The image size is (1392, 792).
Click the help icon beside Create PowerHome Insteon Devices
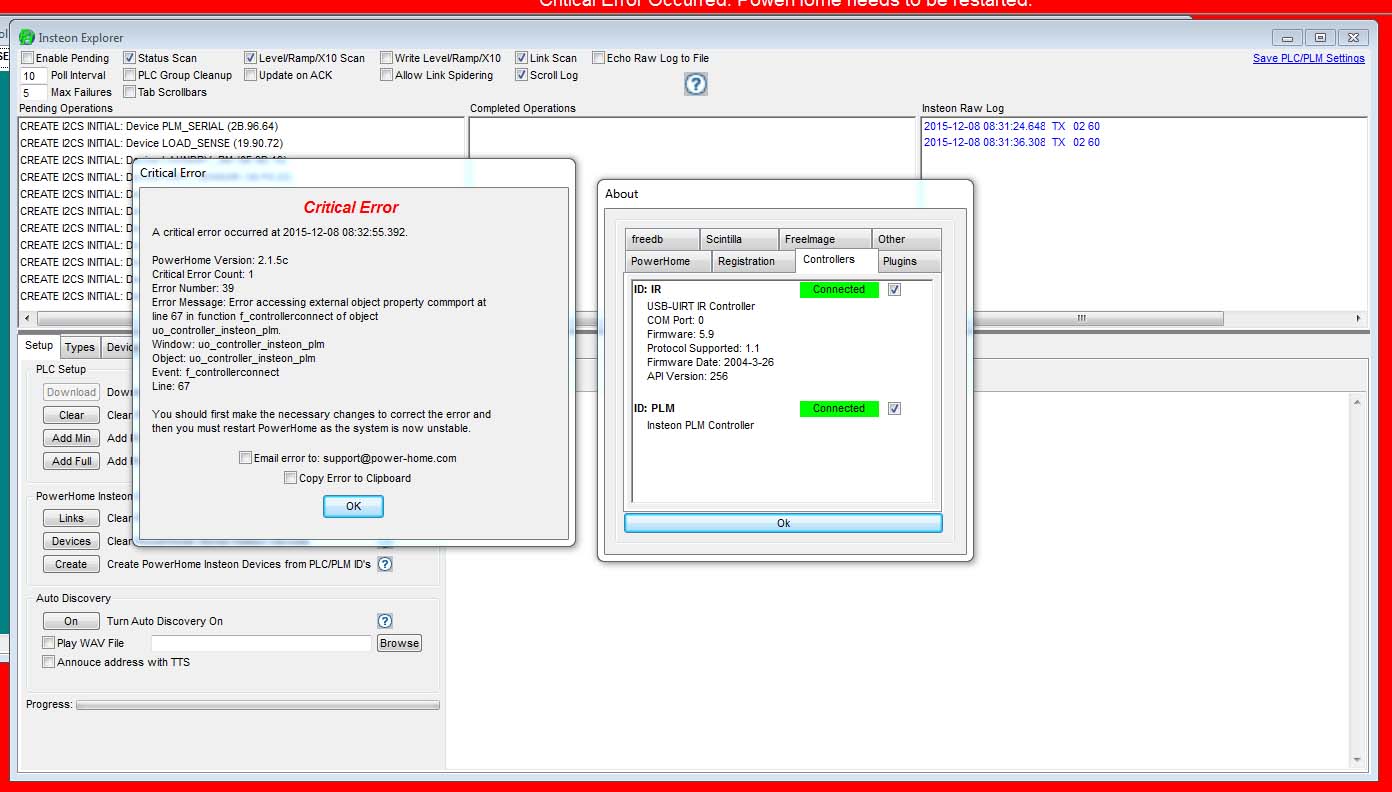385,564
